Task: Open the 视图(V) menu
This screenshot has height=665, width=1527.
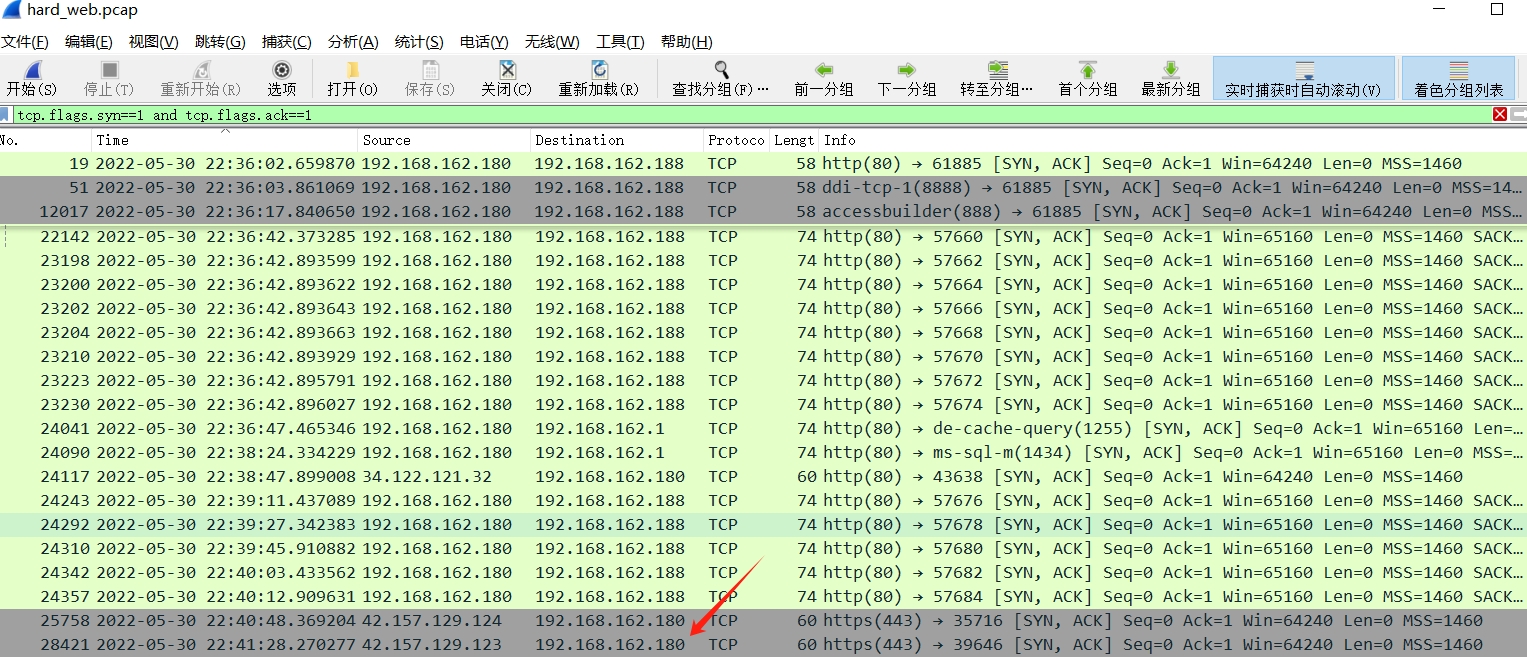Action: point(153,42)
